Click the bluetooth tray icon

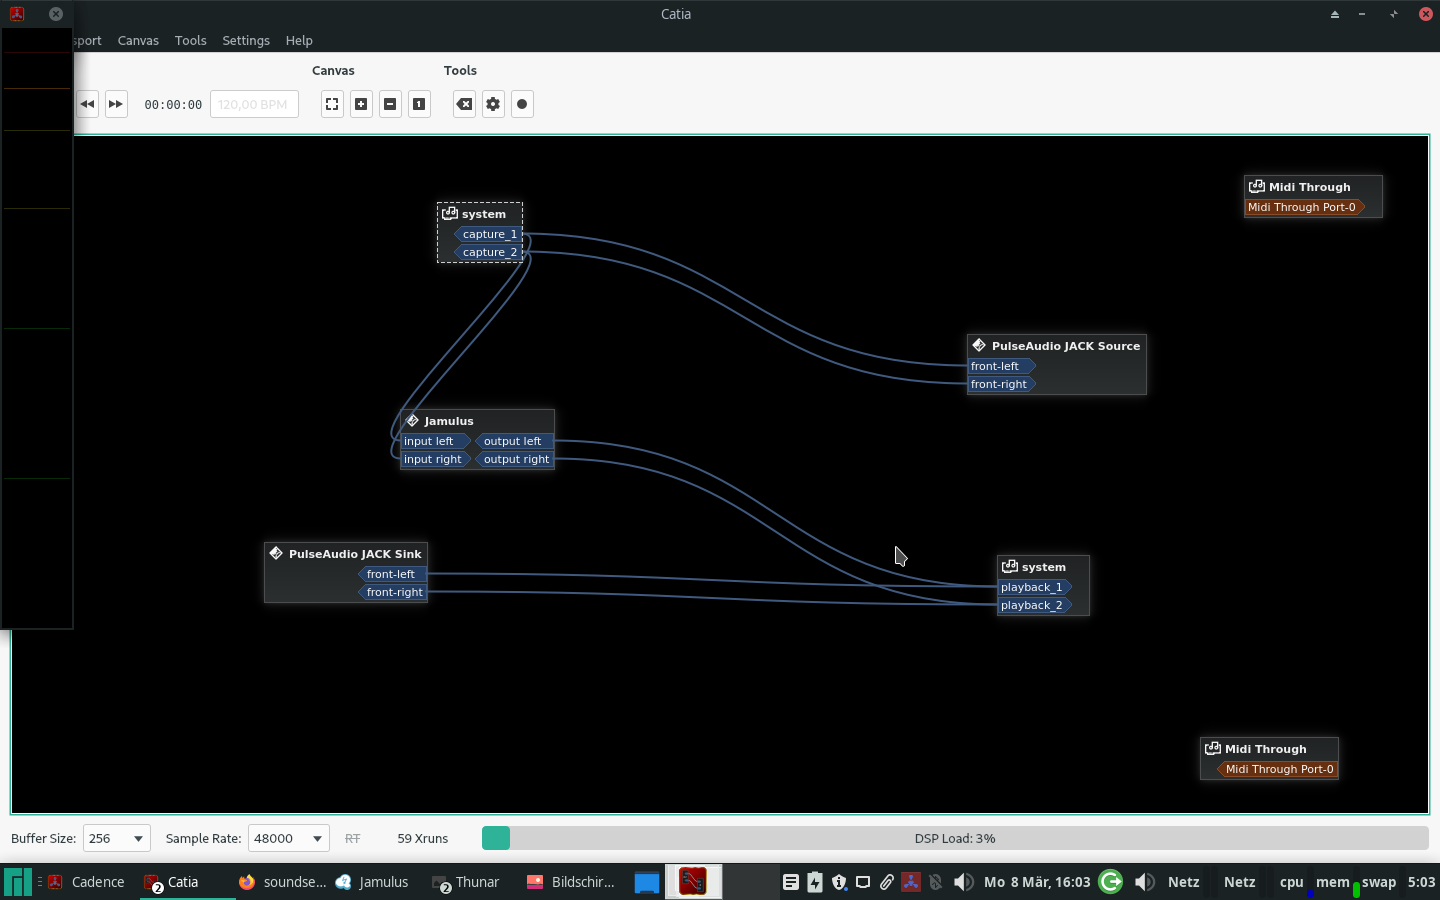coord(935,882)
